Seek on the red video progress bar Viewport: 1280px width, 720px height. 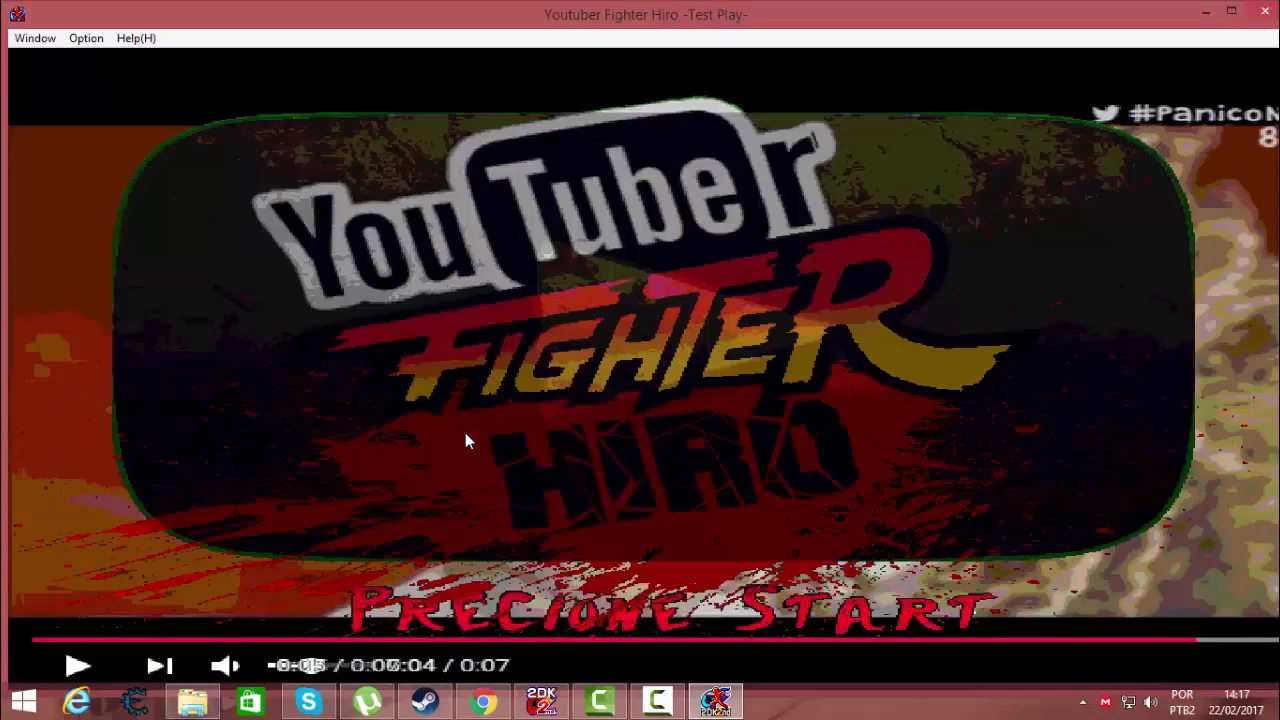coord(655,639)
